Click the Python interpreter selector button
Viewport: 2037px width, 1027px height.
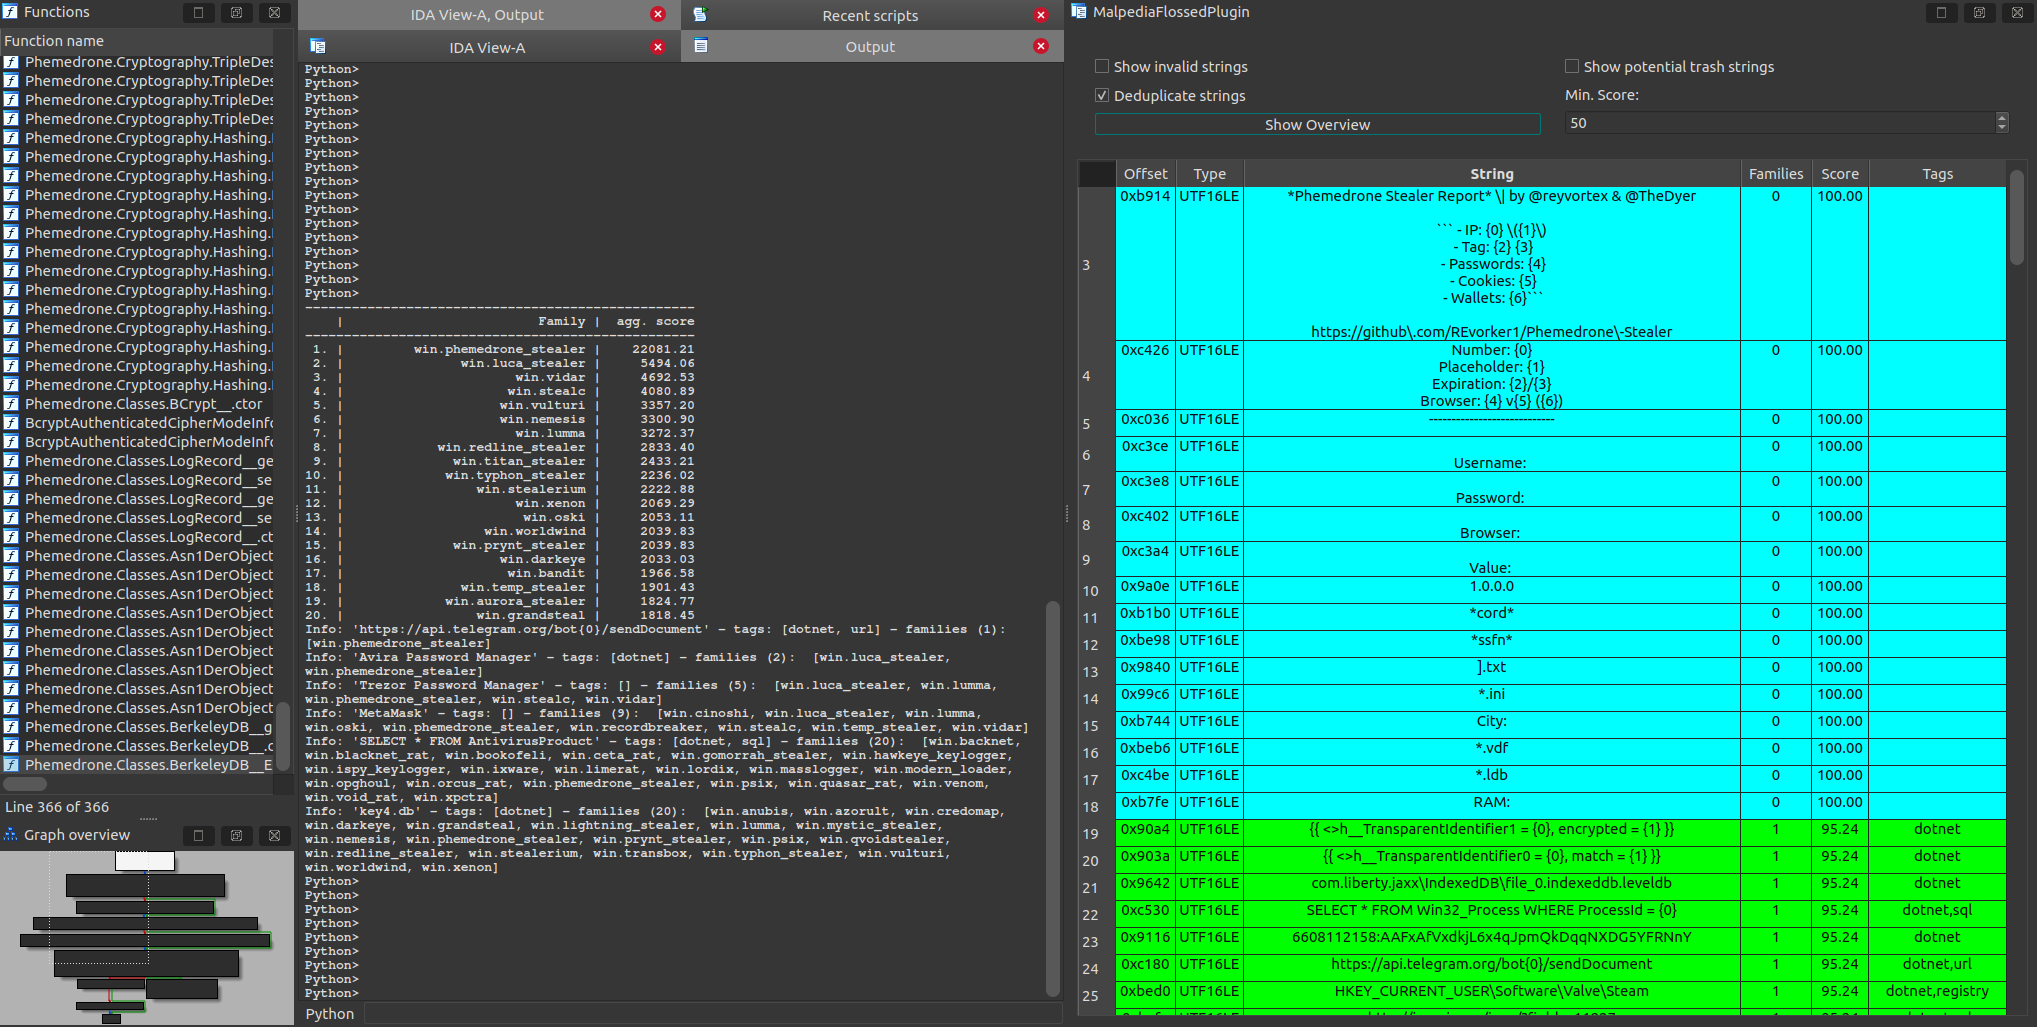(330, 1014)
